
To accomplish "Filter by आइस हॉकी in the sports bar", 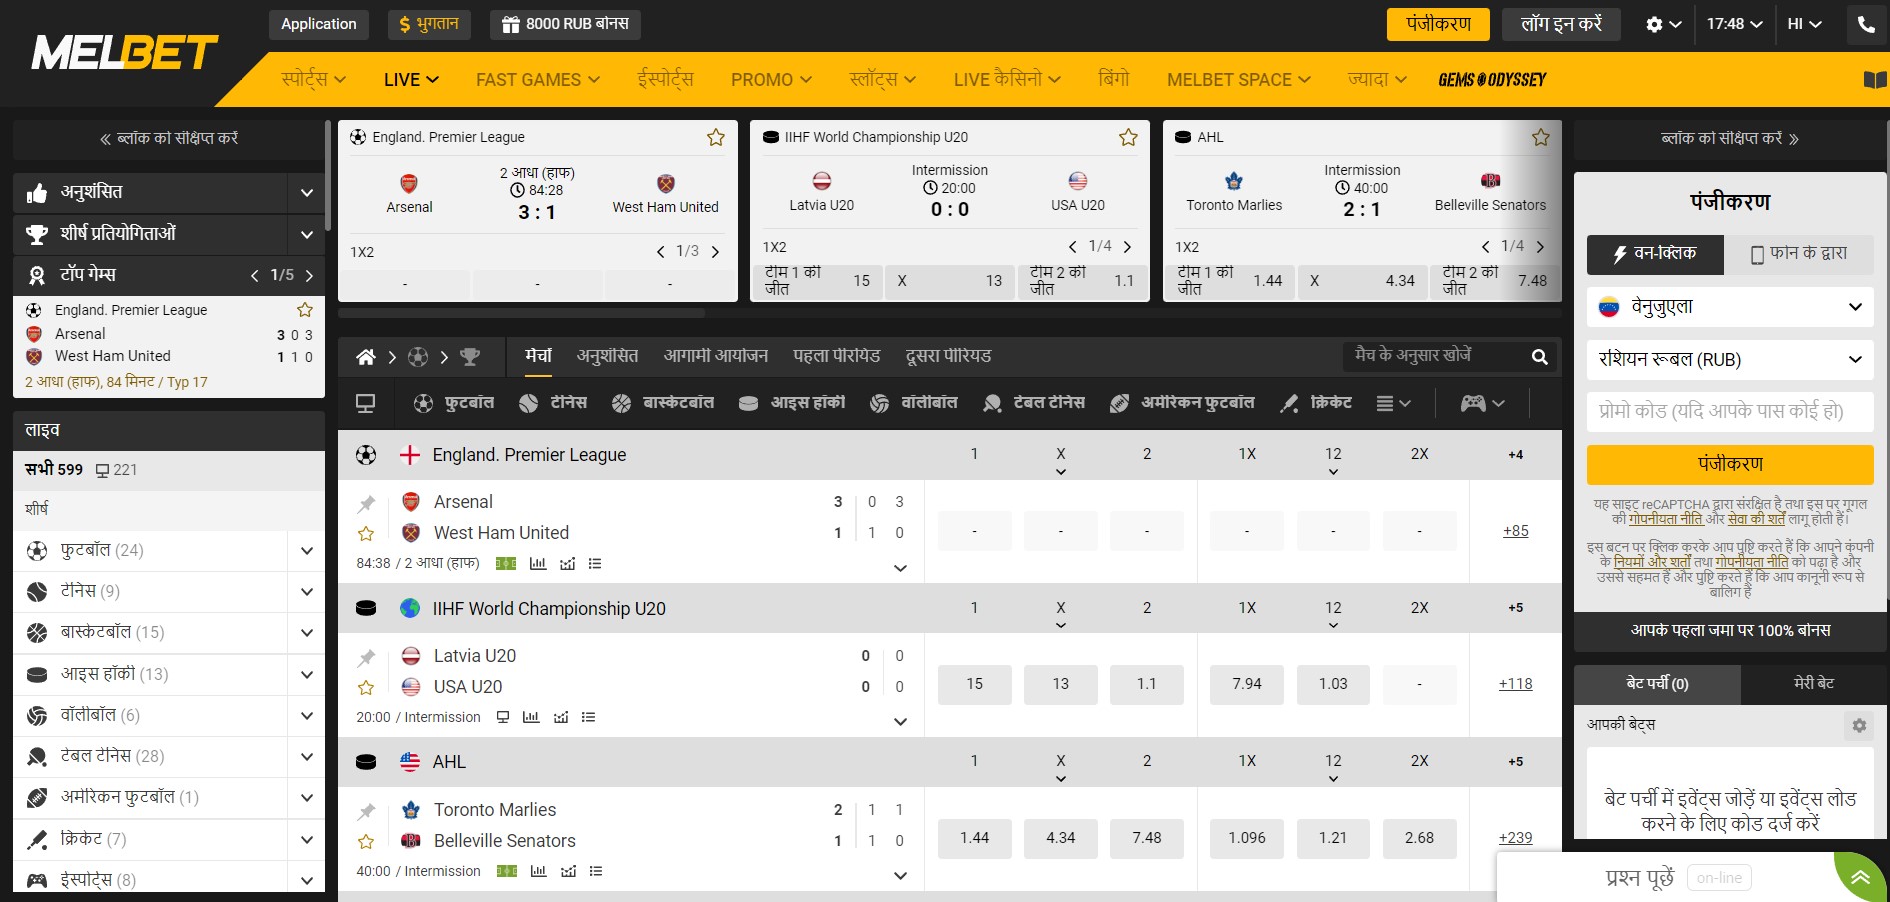I will pyautogui.click(x=792, y=403).
